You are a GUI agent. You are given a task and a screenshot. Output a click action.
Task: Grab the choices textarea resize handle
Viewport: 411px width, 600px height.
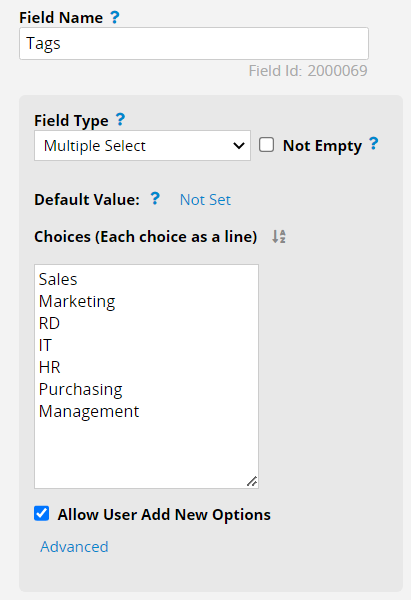point(252,481)
